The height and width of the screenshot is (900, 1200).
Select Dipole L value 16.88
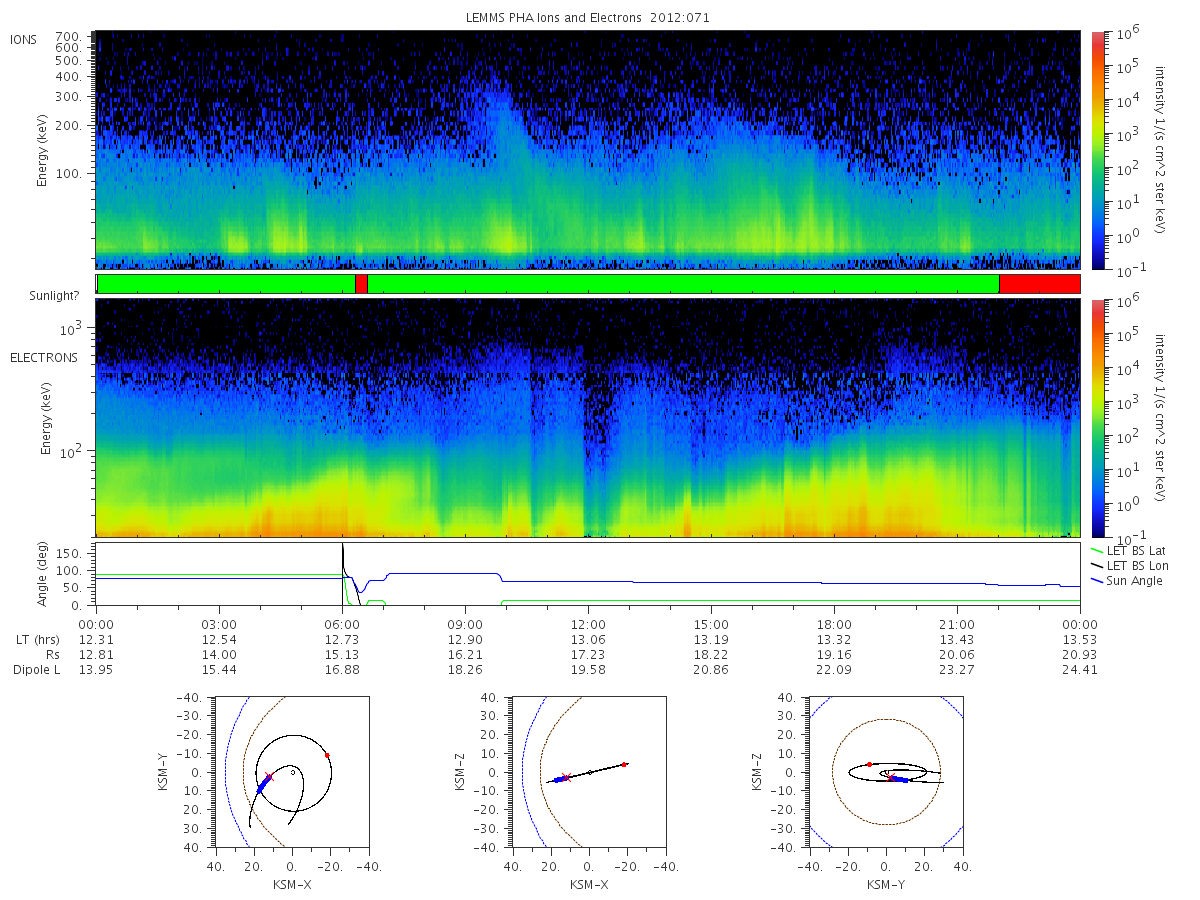click(342, 669)
